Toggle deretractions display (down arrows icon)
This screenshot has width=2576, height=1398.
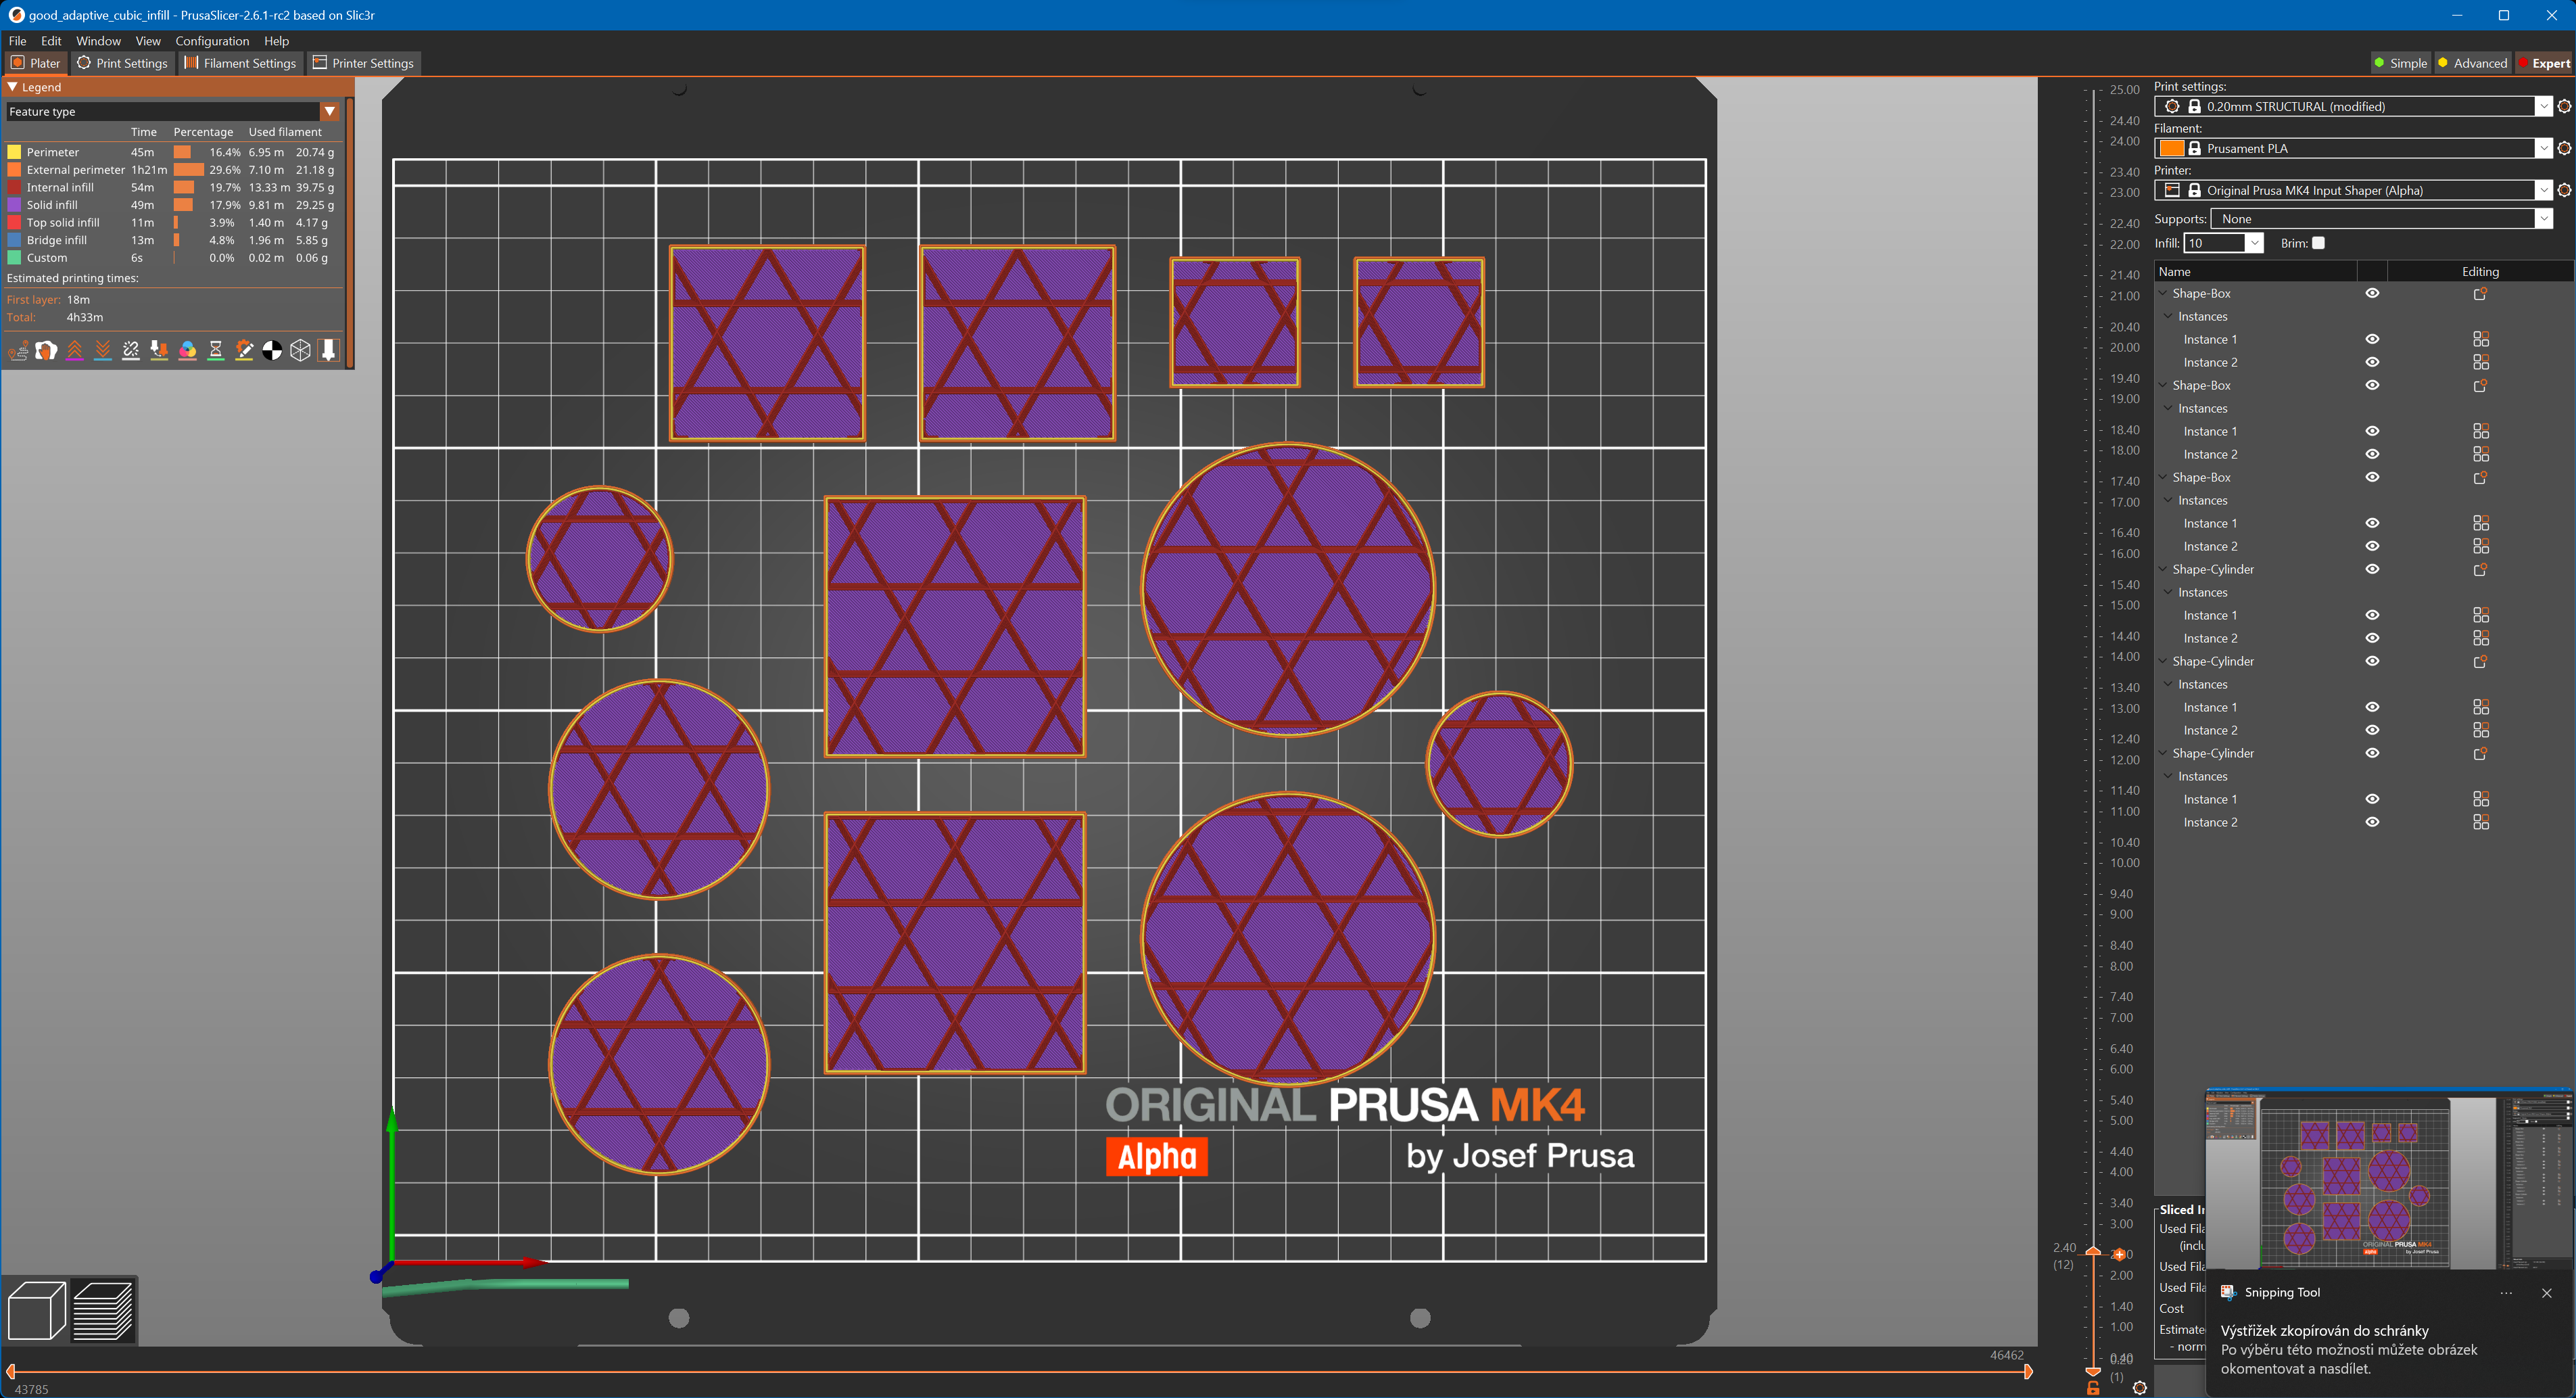103,350
